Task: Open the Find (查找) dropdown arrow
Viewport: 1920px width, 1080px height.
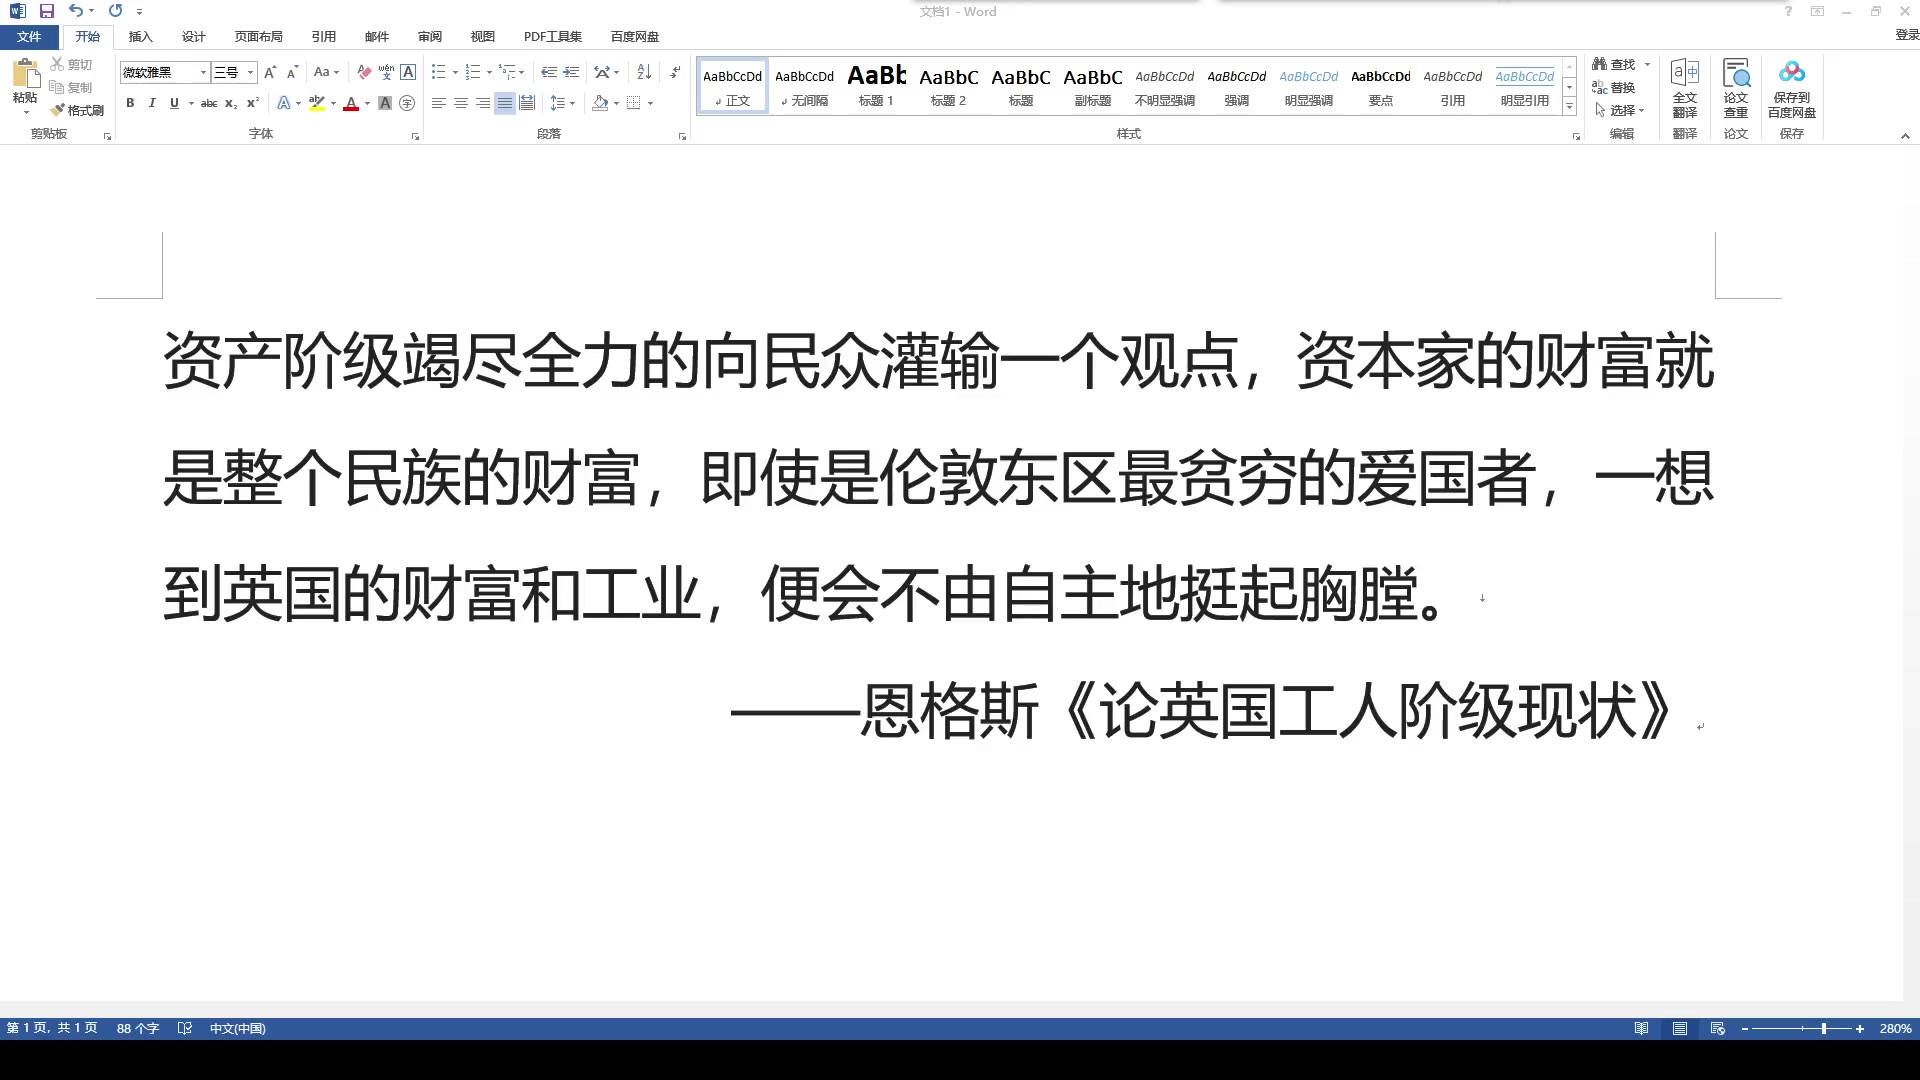Action: (x=1647, y=64)
